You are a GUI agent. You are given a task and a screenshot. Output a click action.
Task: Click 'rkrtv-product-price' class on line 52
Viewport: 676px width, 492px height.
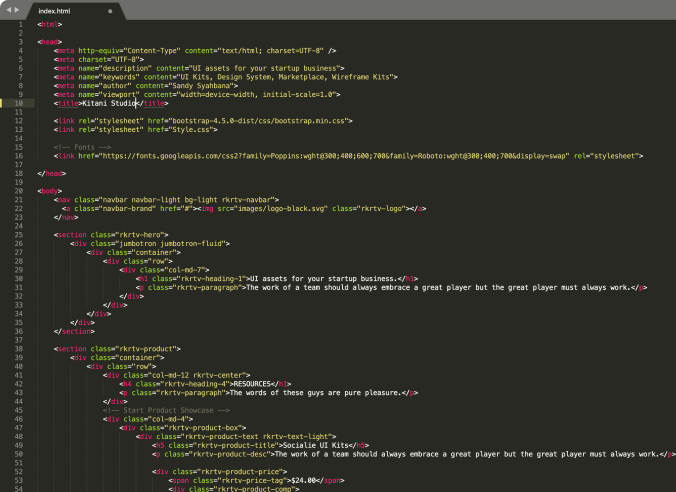[x=240, y=472]
